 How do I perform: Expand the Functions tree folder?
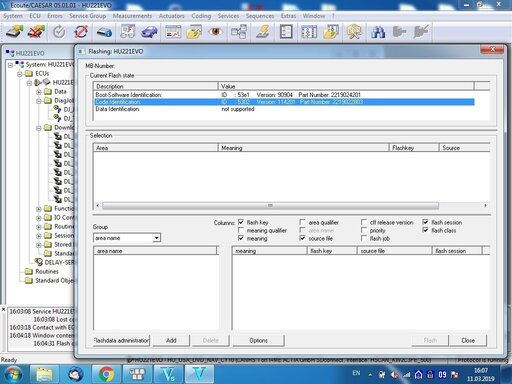click(x=39, y=209)
